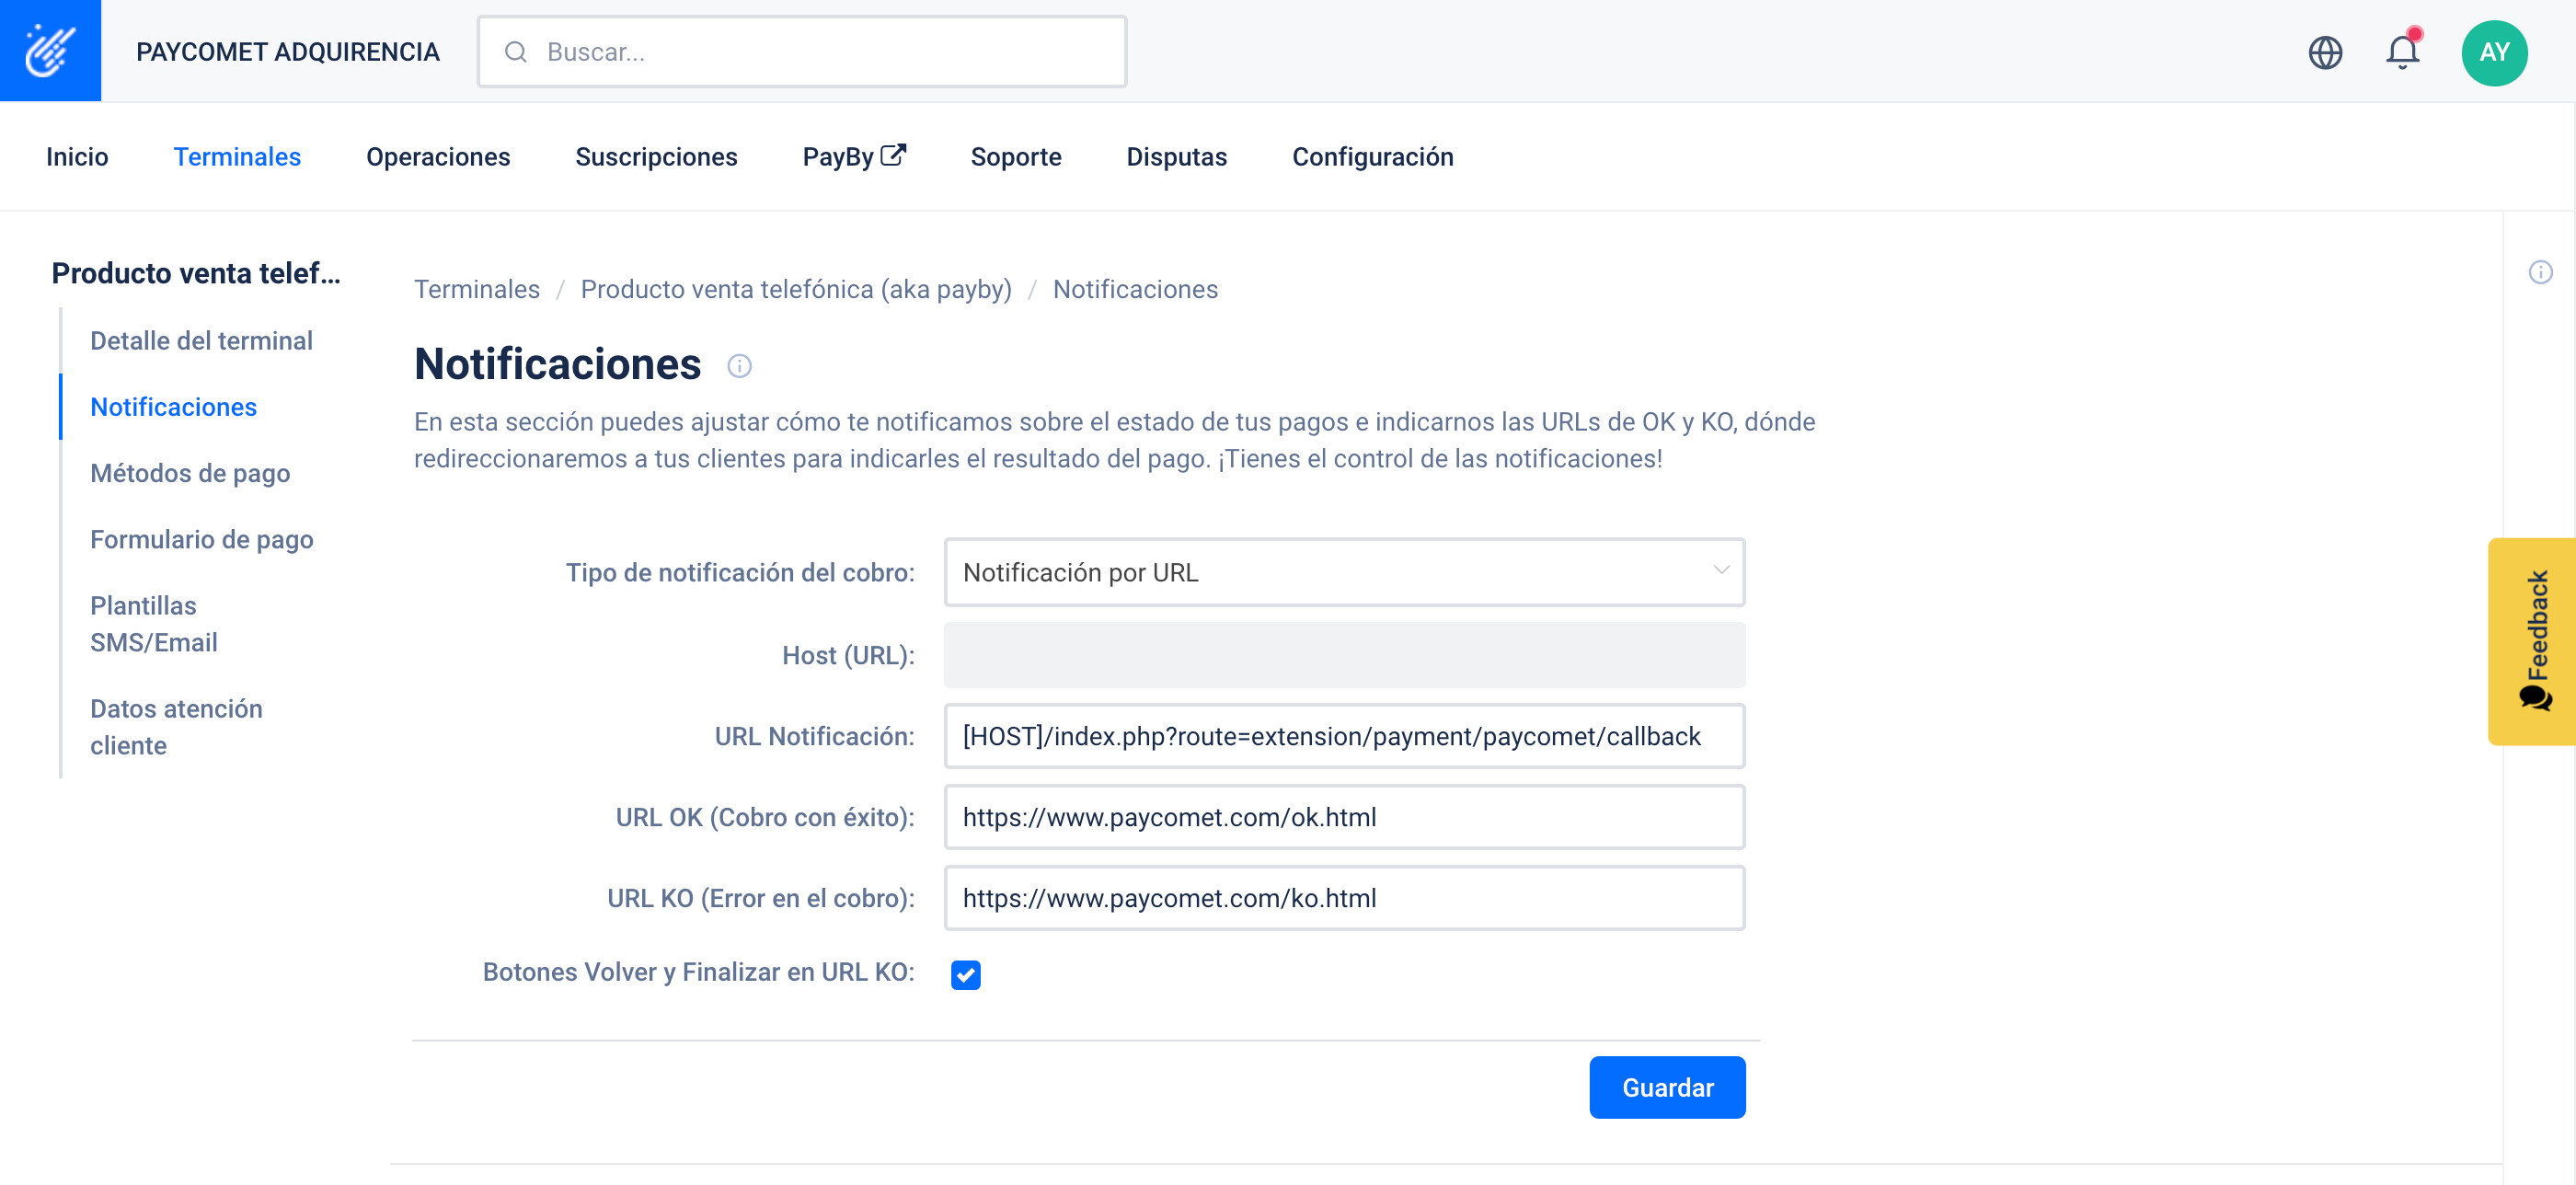Image resolution: width=2576 pixels, height=1185 pixels.
Task: Open PayBy external link
Action: [853, 157]
